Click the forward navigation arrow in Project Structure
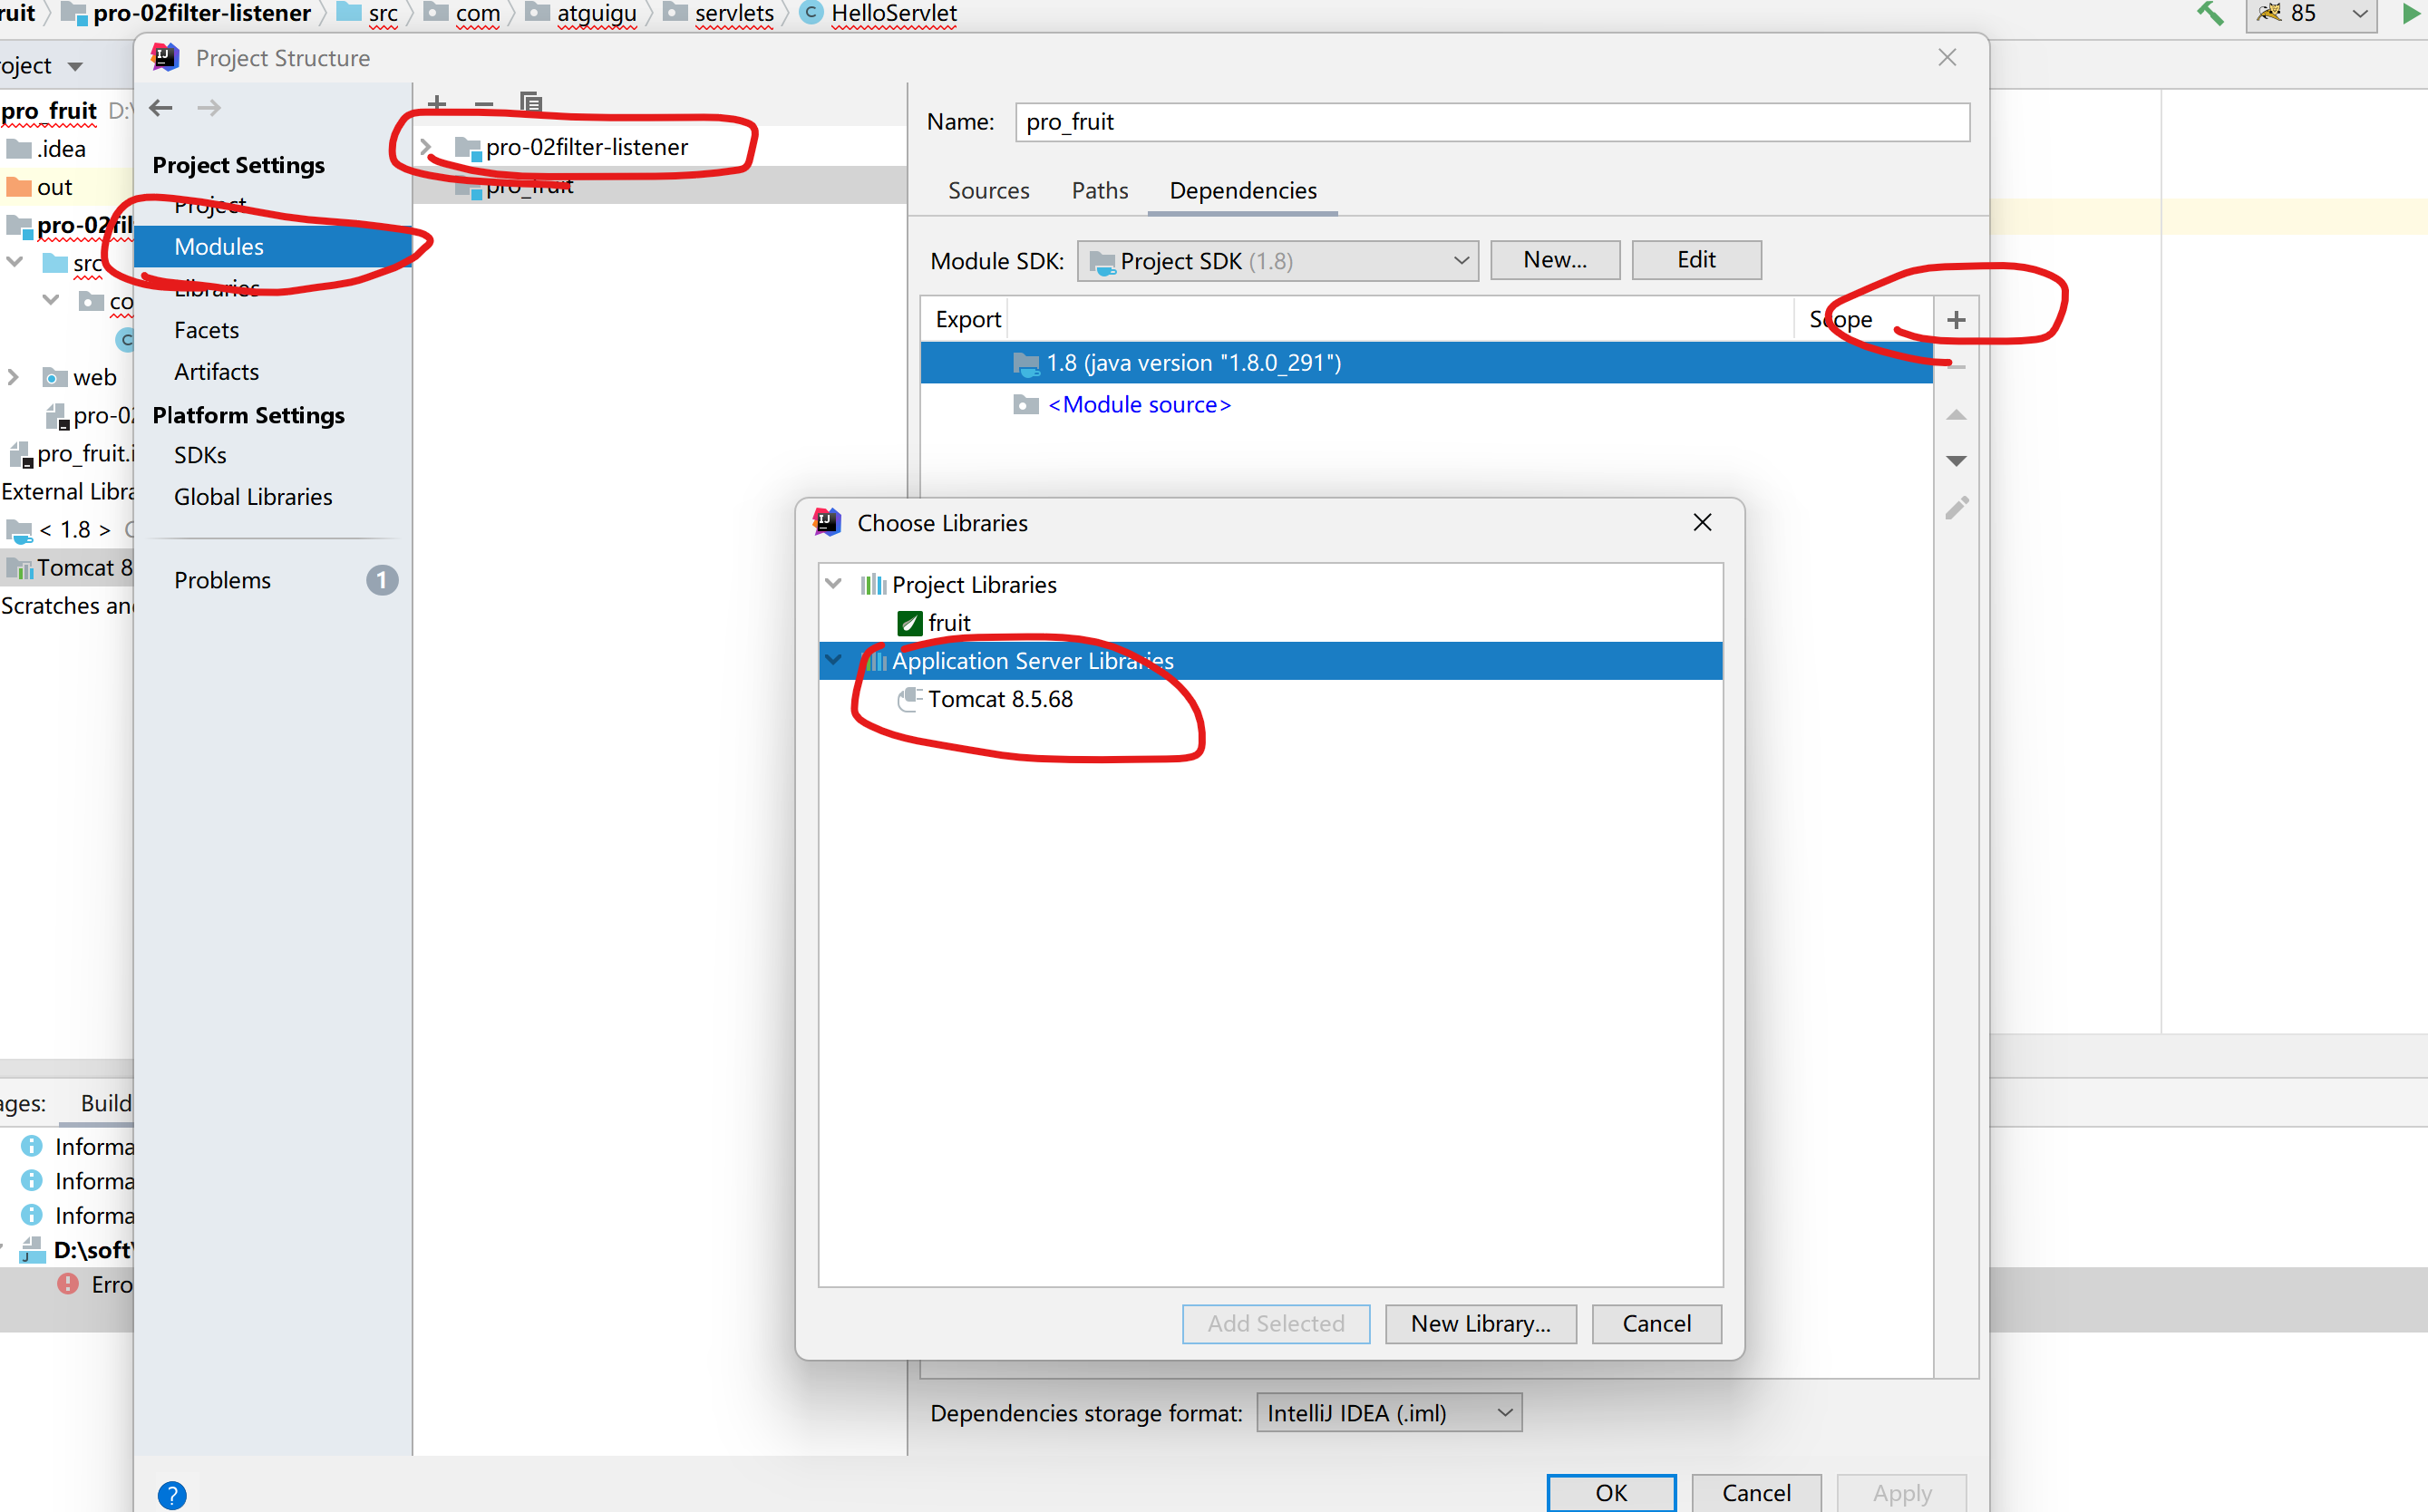The height and width of the screenshot is (1512, 2428). tap(209, 108)
